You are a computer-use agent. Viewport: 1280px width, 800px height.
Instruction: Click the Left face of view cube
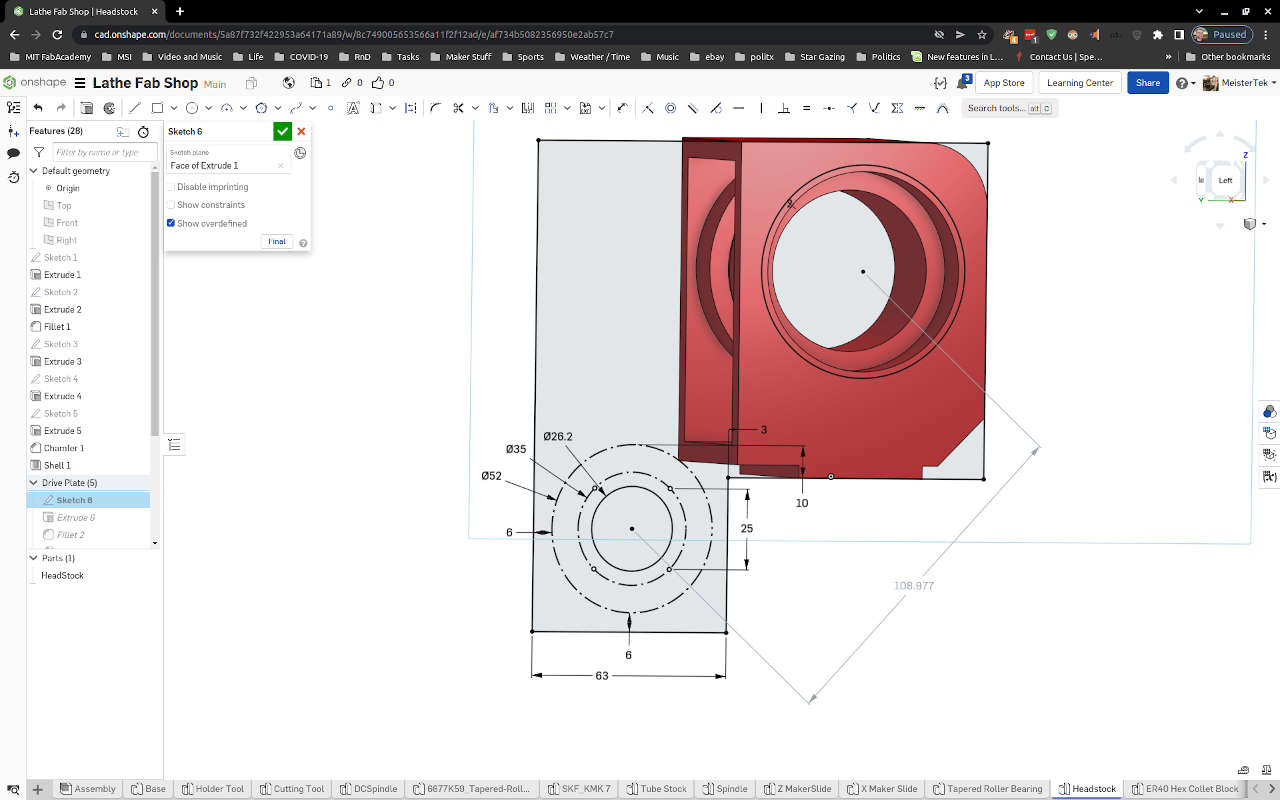tap(1225, 180)
